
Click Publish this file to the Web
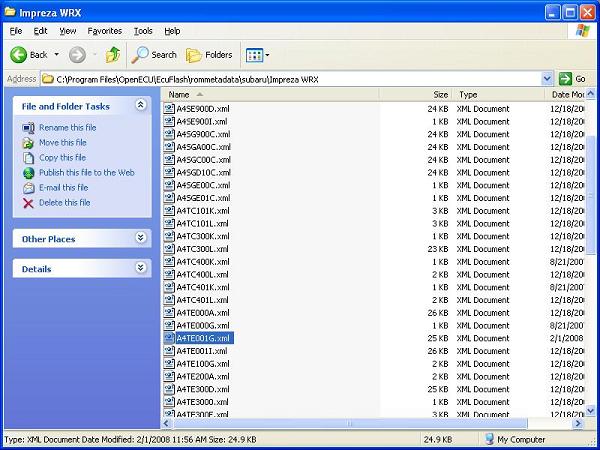[x=87, y=173]
